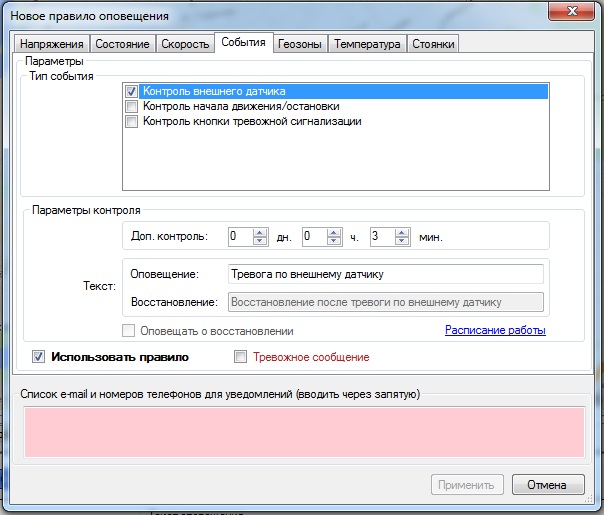This screenshot has height=515, width=604.
Task: Close the Новое правило оповещения dialog
Action: (x=574, y=13)
